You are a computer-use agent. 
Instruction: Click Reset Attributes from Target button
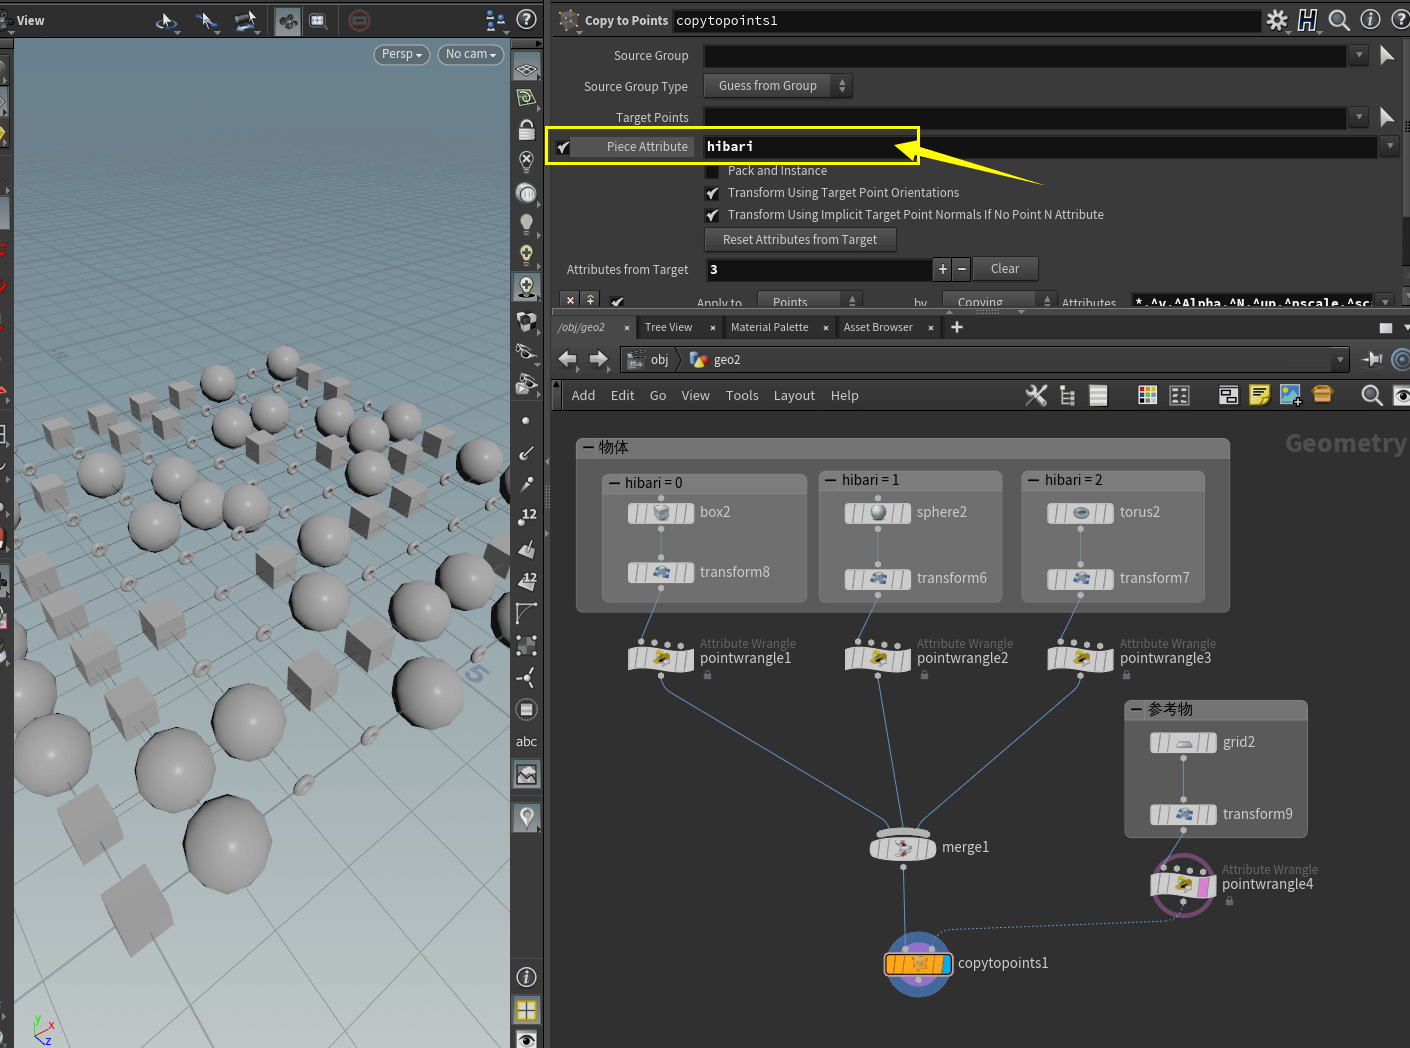(800, 240)
